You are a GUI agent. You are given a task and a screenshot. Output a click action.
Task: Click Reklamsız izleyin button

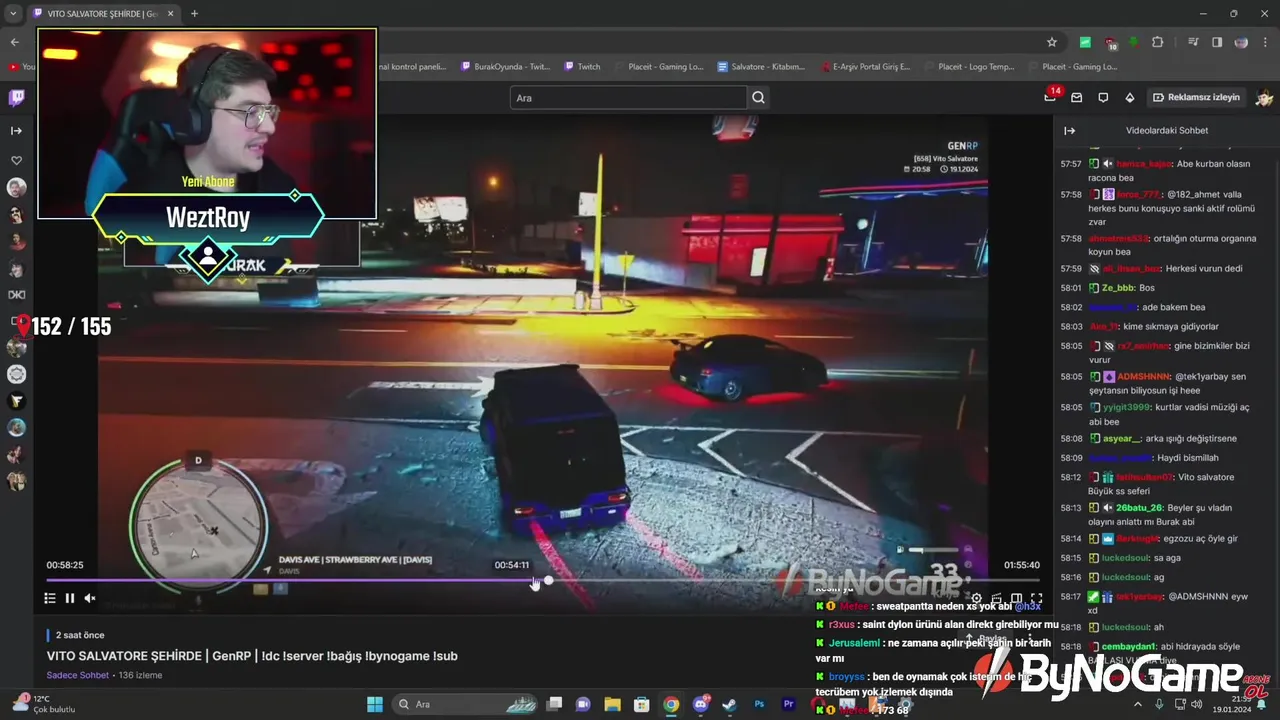pyautogui.click(x=1196, y=97)
